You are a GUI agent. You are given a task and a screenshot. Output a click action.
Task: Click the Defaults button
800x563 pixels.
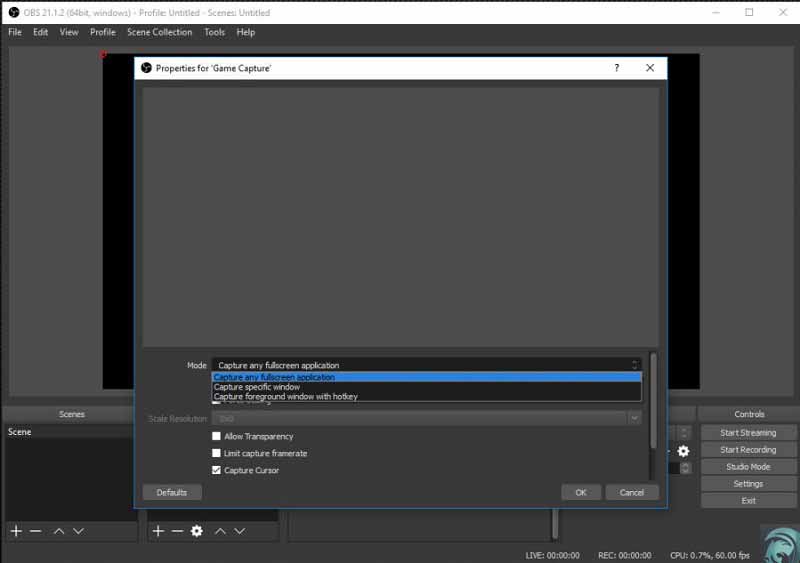tap(172, 493)
